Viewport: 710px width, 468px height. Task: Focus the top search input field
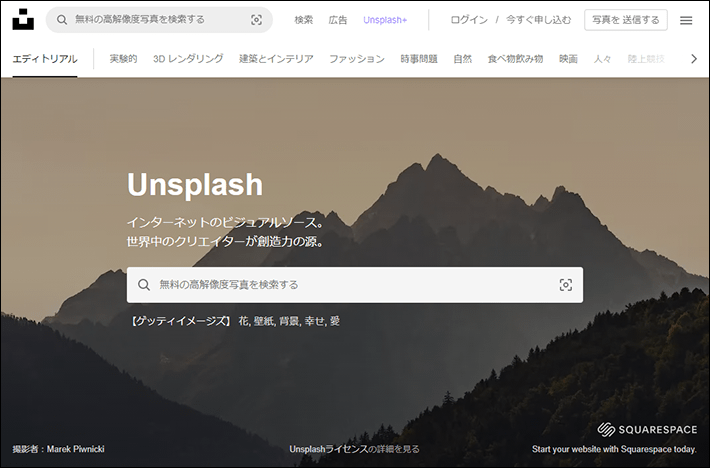click(159, 20)
